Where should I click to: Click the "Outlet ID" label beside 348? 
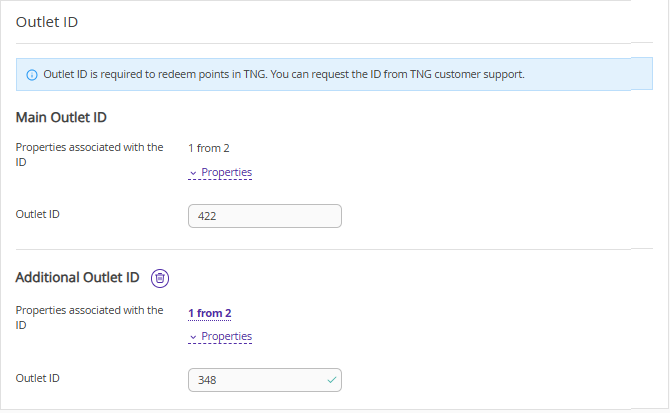click(x=40, y=378)
